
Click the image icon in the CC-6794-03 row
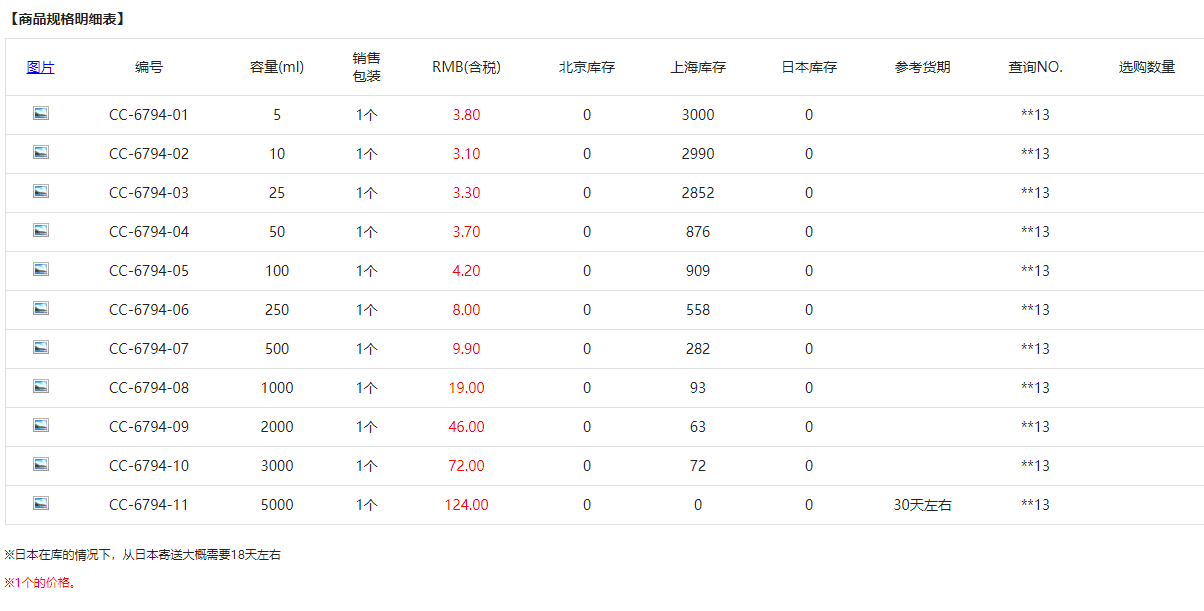pyautogui.click(x=41, y=192)
